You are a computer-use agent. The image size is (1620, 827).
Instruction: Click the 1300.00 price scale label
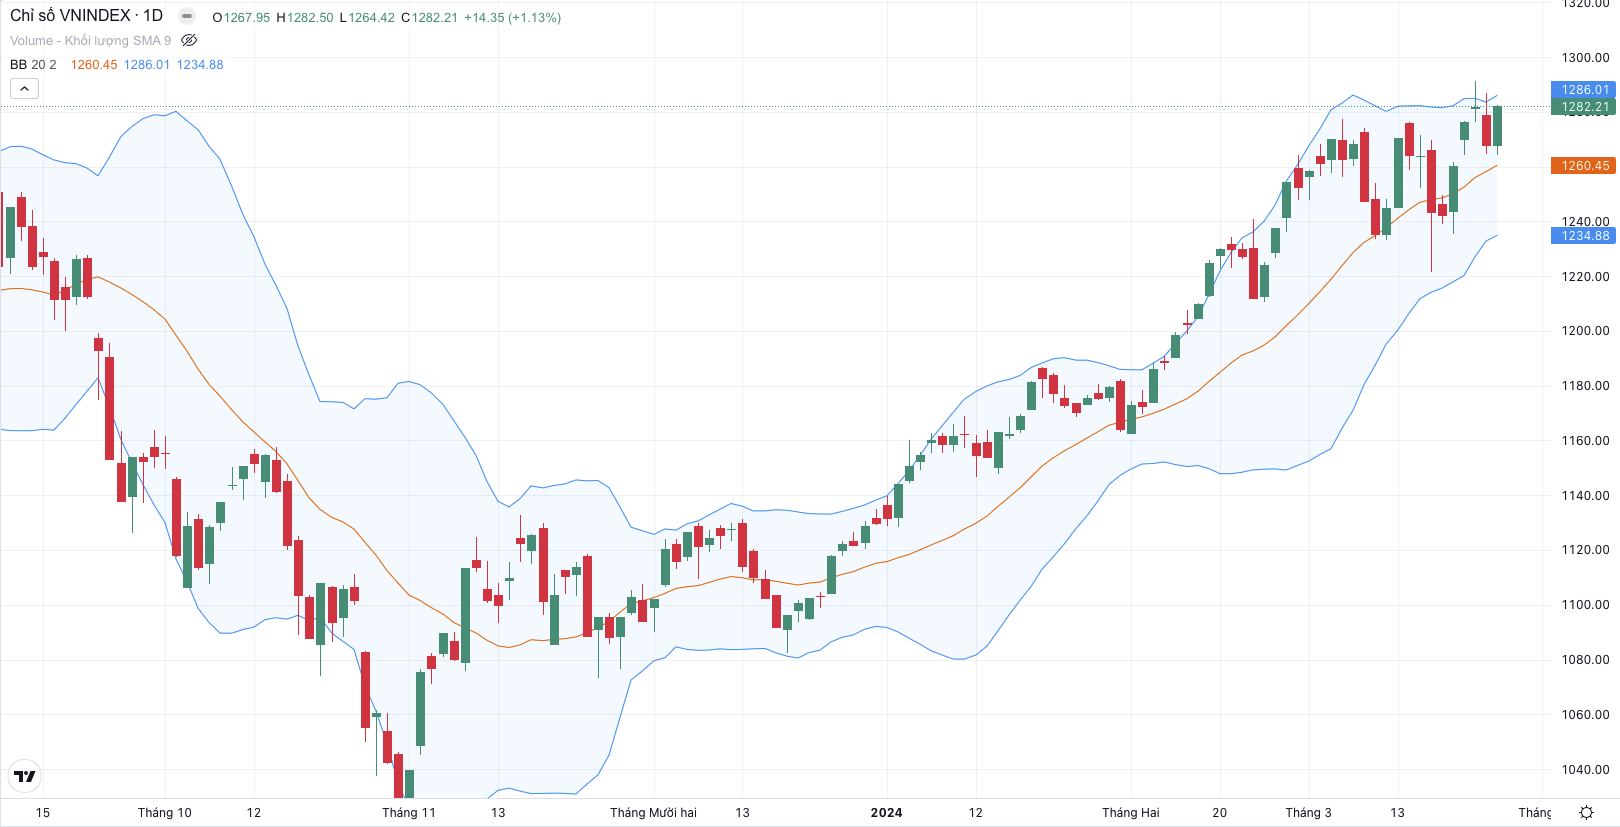point(1586,58)
